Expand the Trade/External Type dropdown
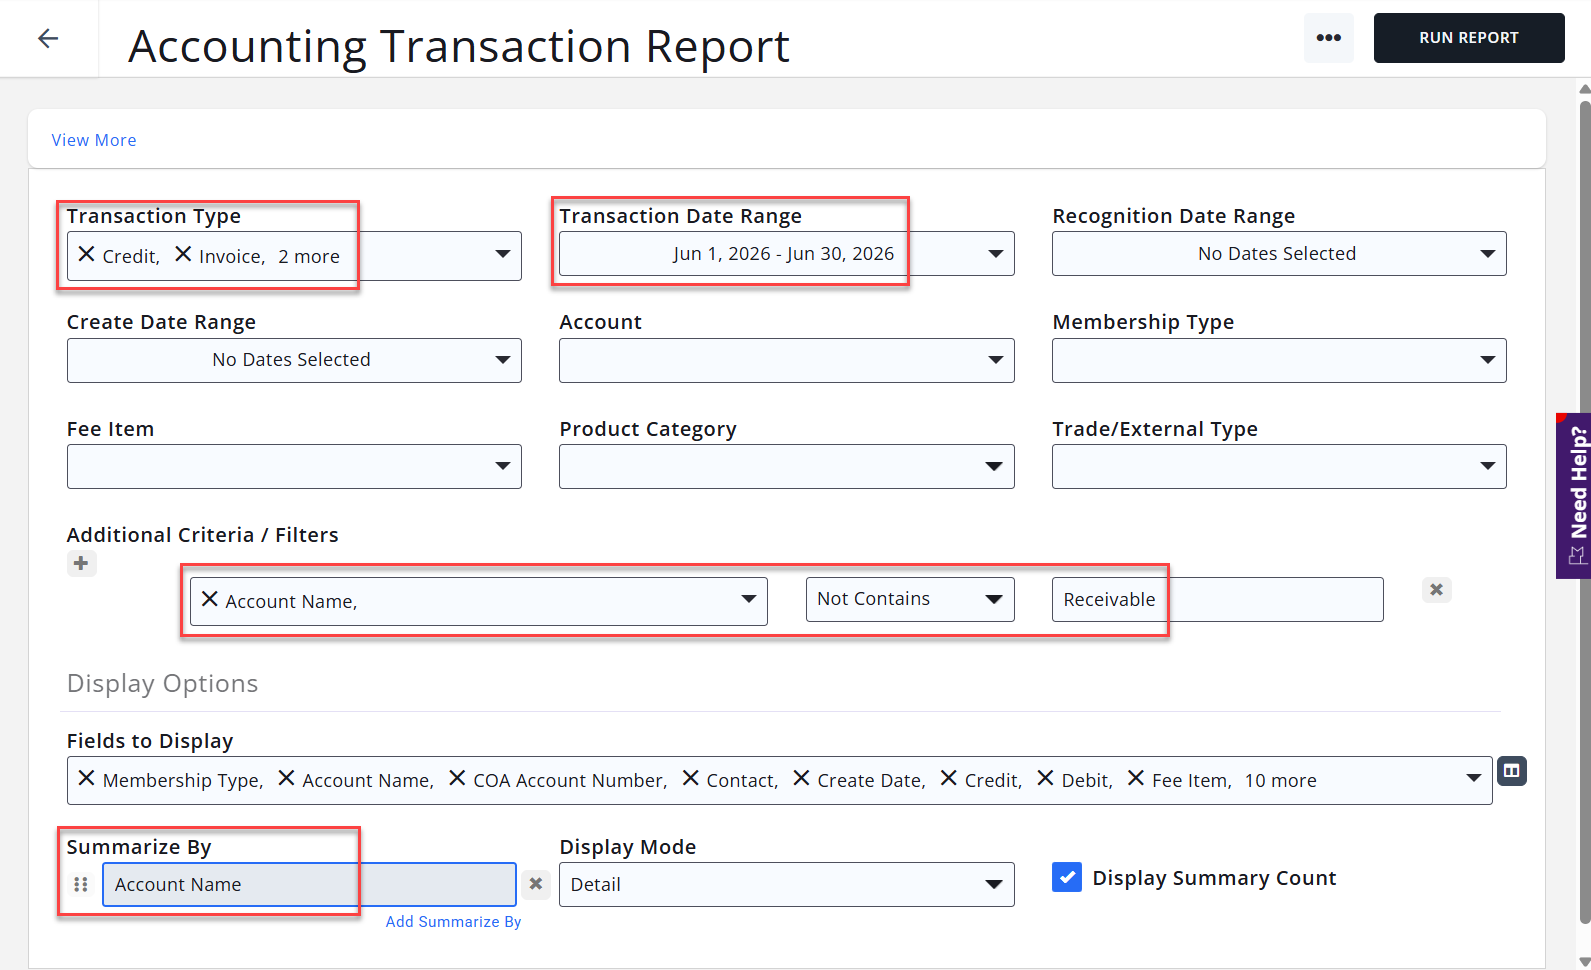This screenshot has height=970, width=1591. pyautogui.click(x=1279, y=466)
